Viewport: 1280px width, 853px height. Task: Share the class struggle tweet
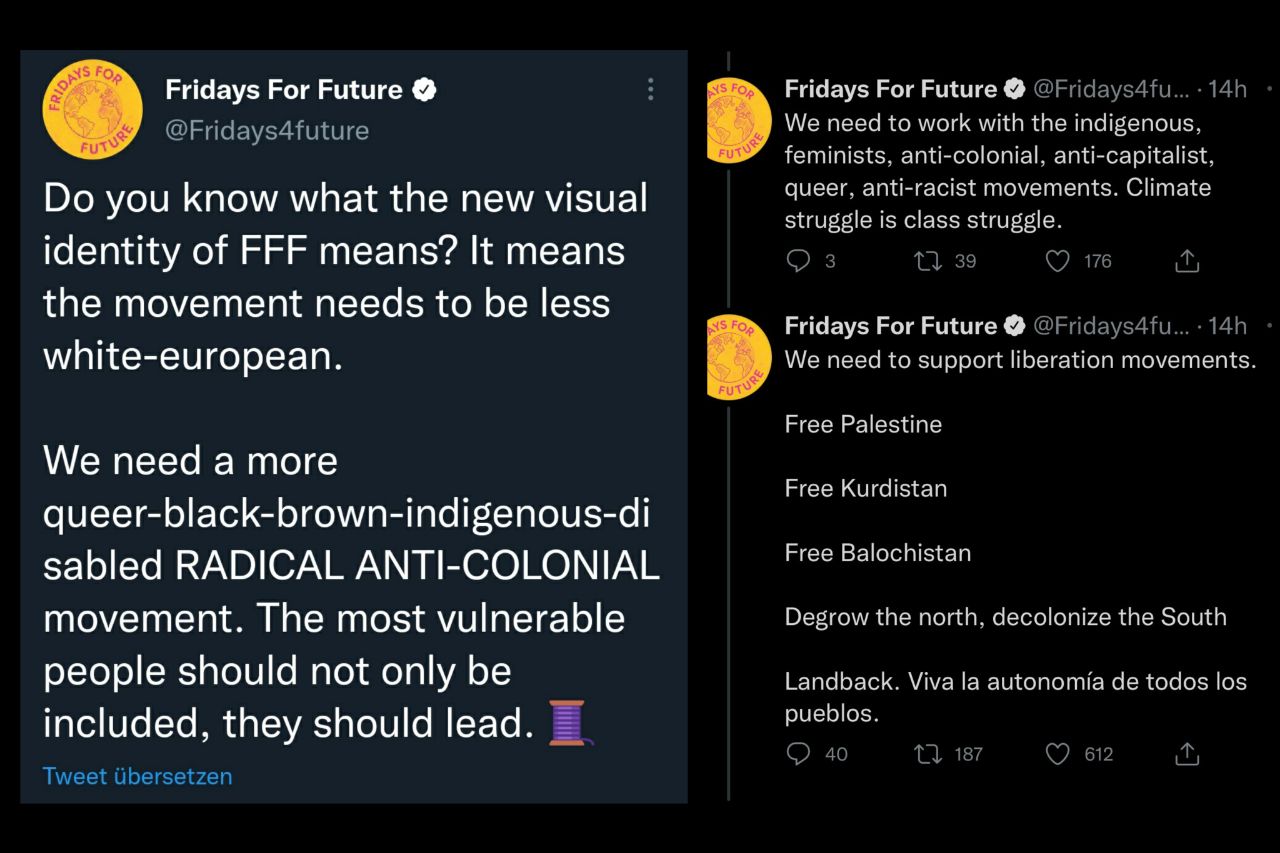click(1186, 261)
